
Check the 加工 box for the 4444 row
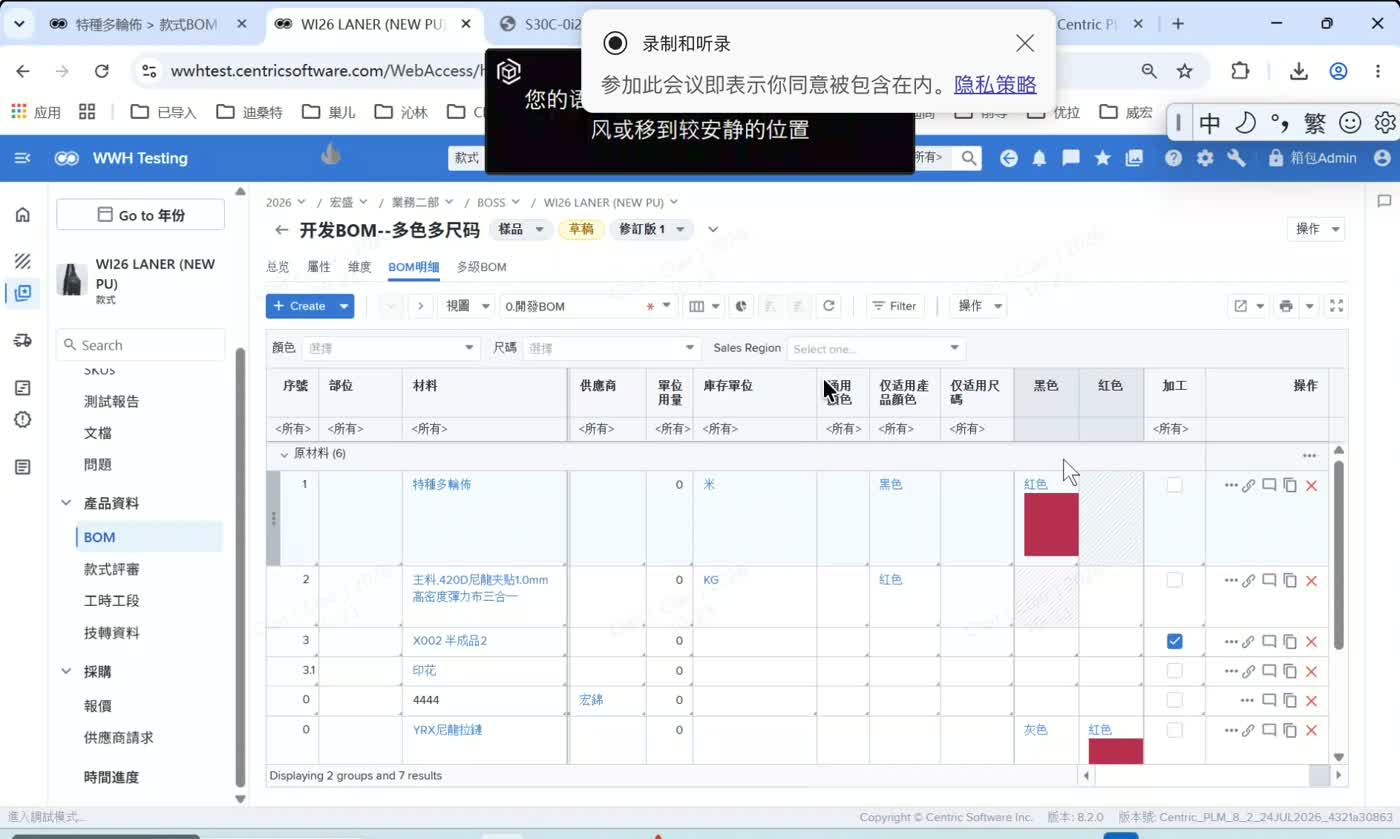tap(1175, 700)
